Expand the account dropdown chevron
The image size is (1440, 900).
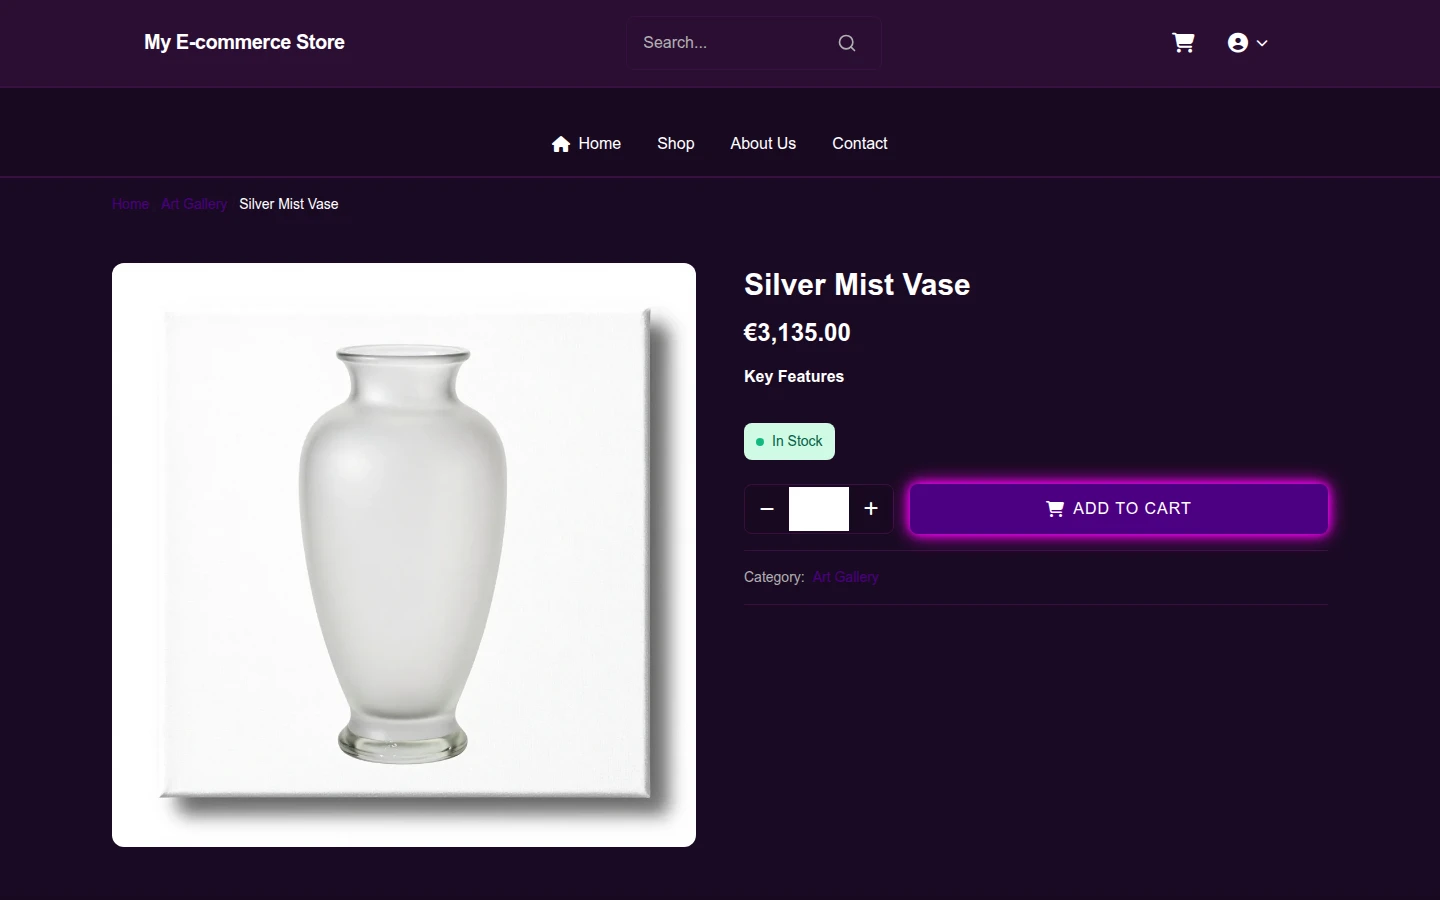tap(1262, 43)
